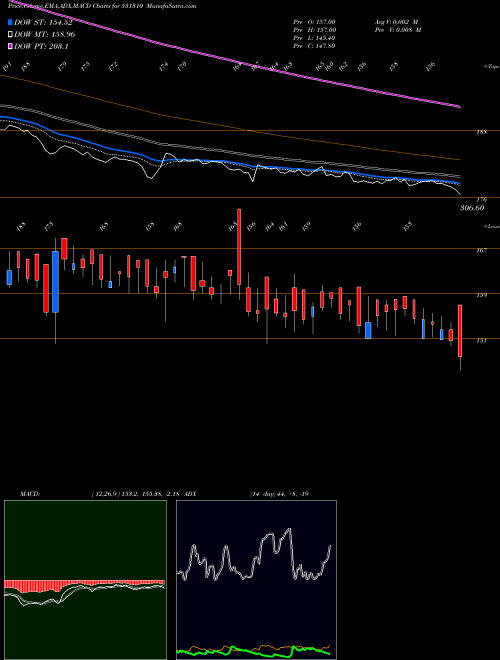Screen dimensions: 500x660
Task: Click the 306.60 value label
Action: 472,208
